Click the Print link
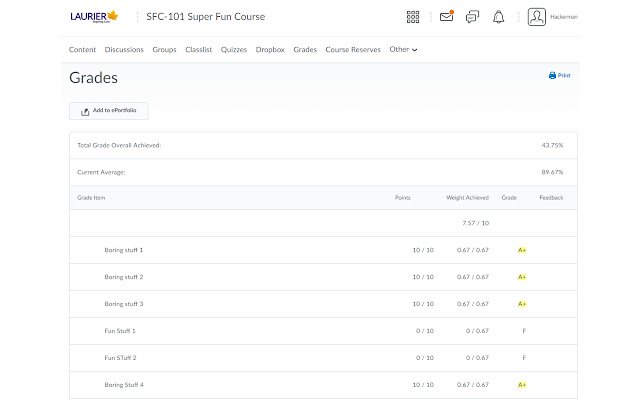Viewport: 640px width, 400px height. click(x=560, y=75)
